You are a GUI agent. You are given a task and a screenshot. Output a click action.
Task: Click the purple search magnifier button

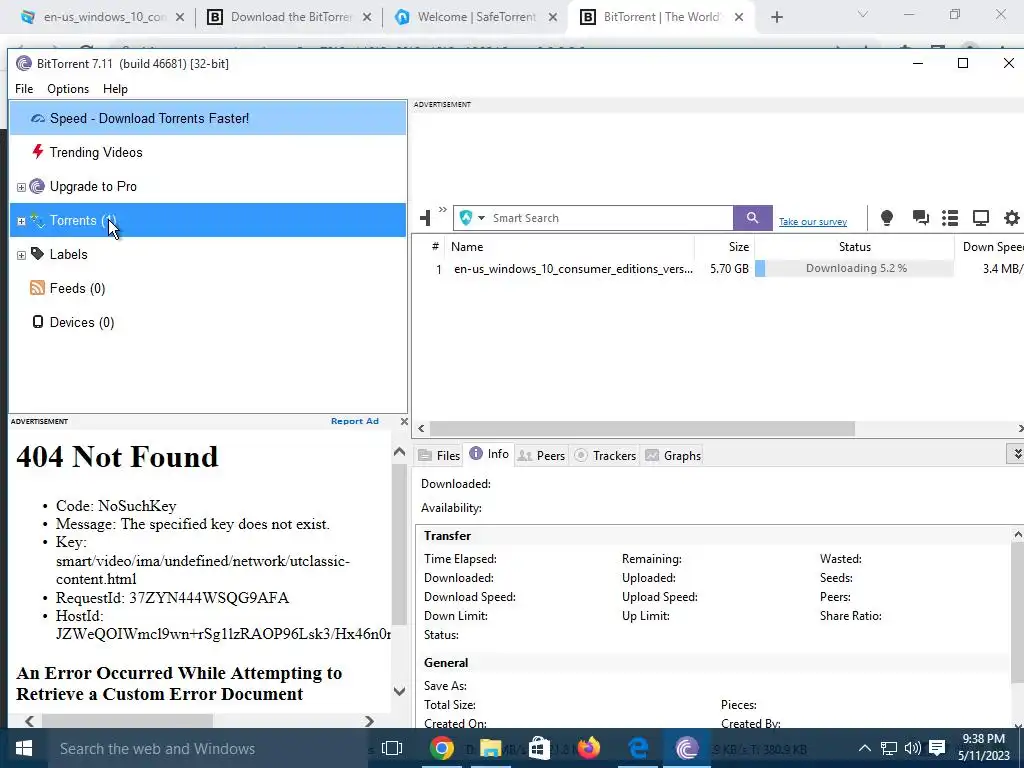click(x=752, y=218)
